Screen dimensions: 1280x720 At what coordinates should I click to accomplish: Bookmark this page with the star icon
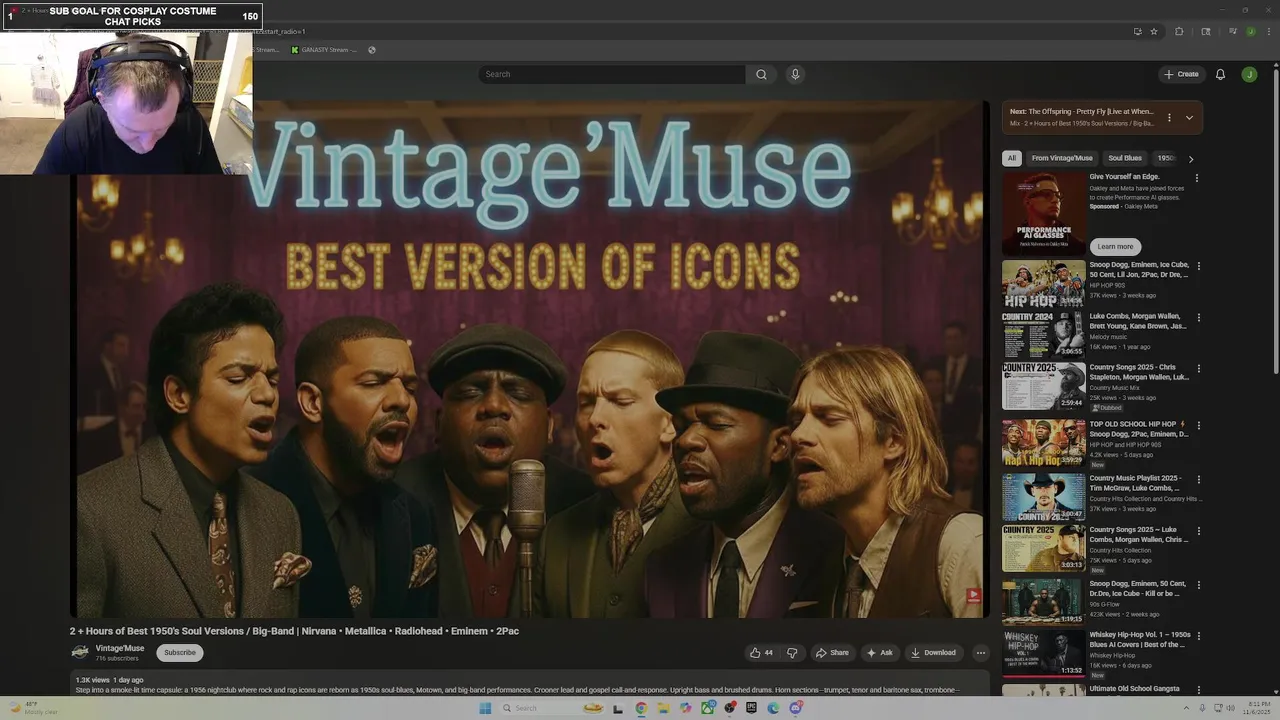tap(1154, 31)
